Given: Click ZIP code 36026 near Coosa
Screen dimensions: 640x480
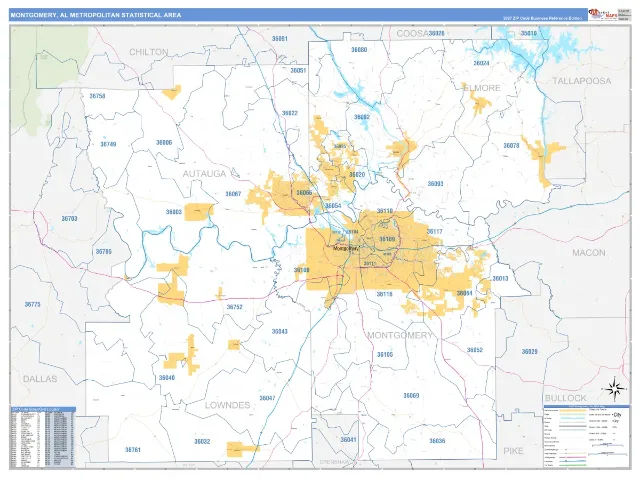Looking at the screenshot, I should 437,33.
